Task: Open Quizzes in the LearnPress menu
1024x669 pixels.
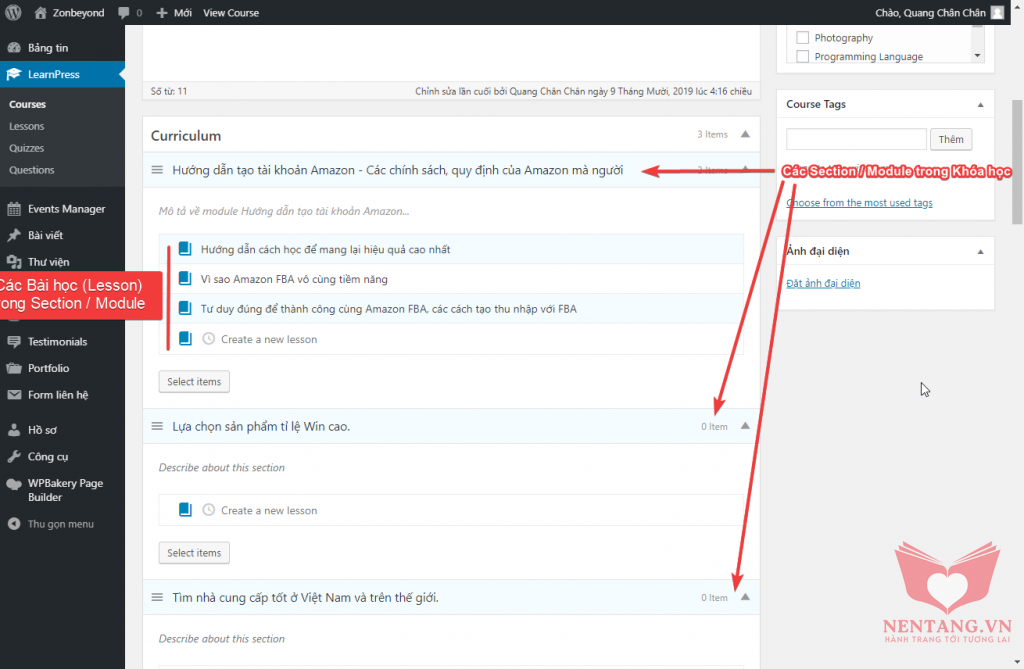Action: tap(27, 148)
